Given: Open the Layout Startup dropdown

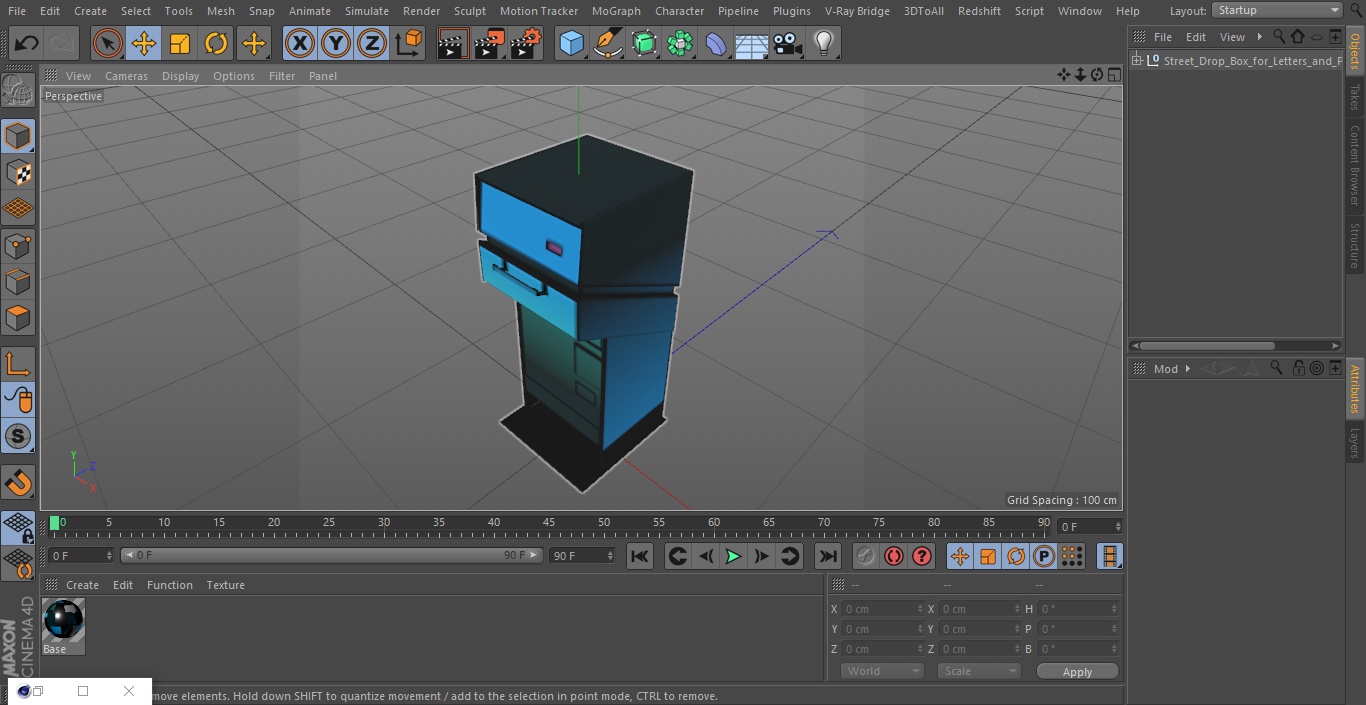Looking at the screenshot, I should coord(1278,10).
